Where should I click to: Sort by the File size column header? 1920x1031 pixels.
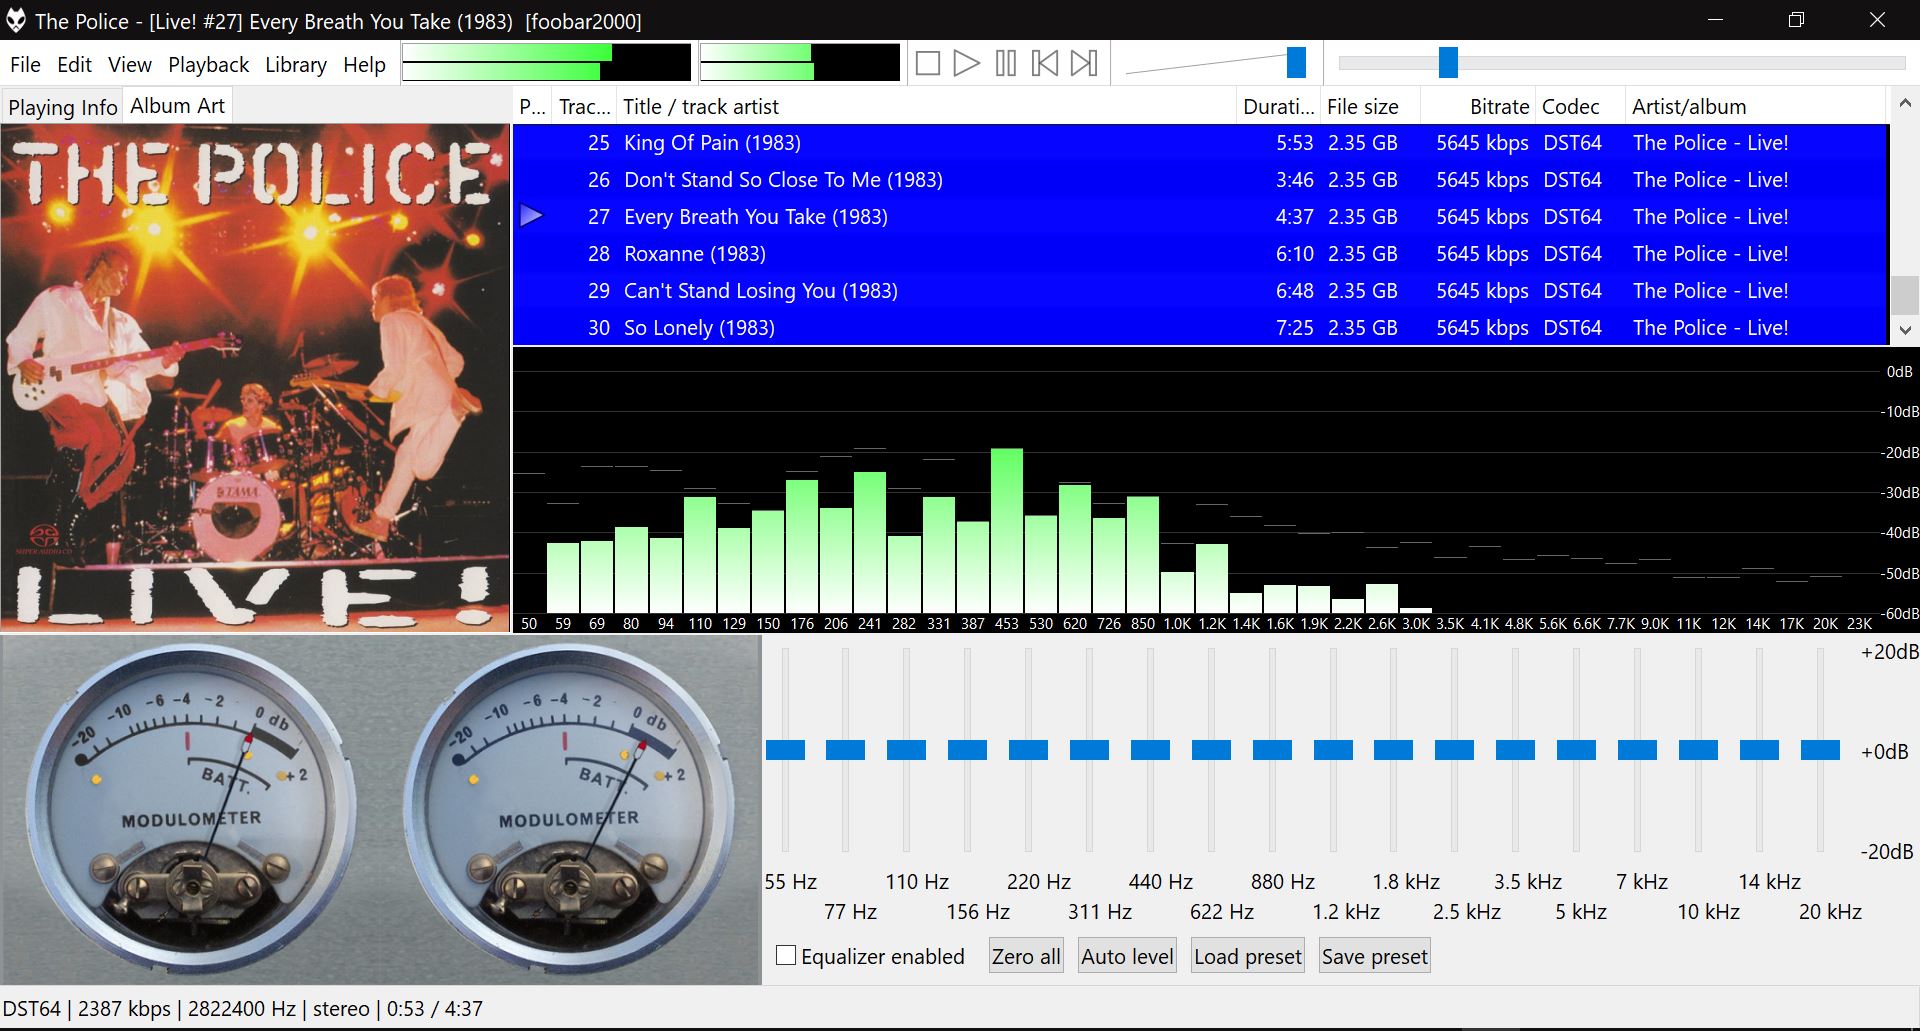(1369, 107)
